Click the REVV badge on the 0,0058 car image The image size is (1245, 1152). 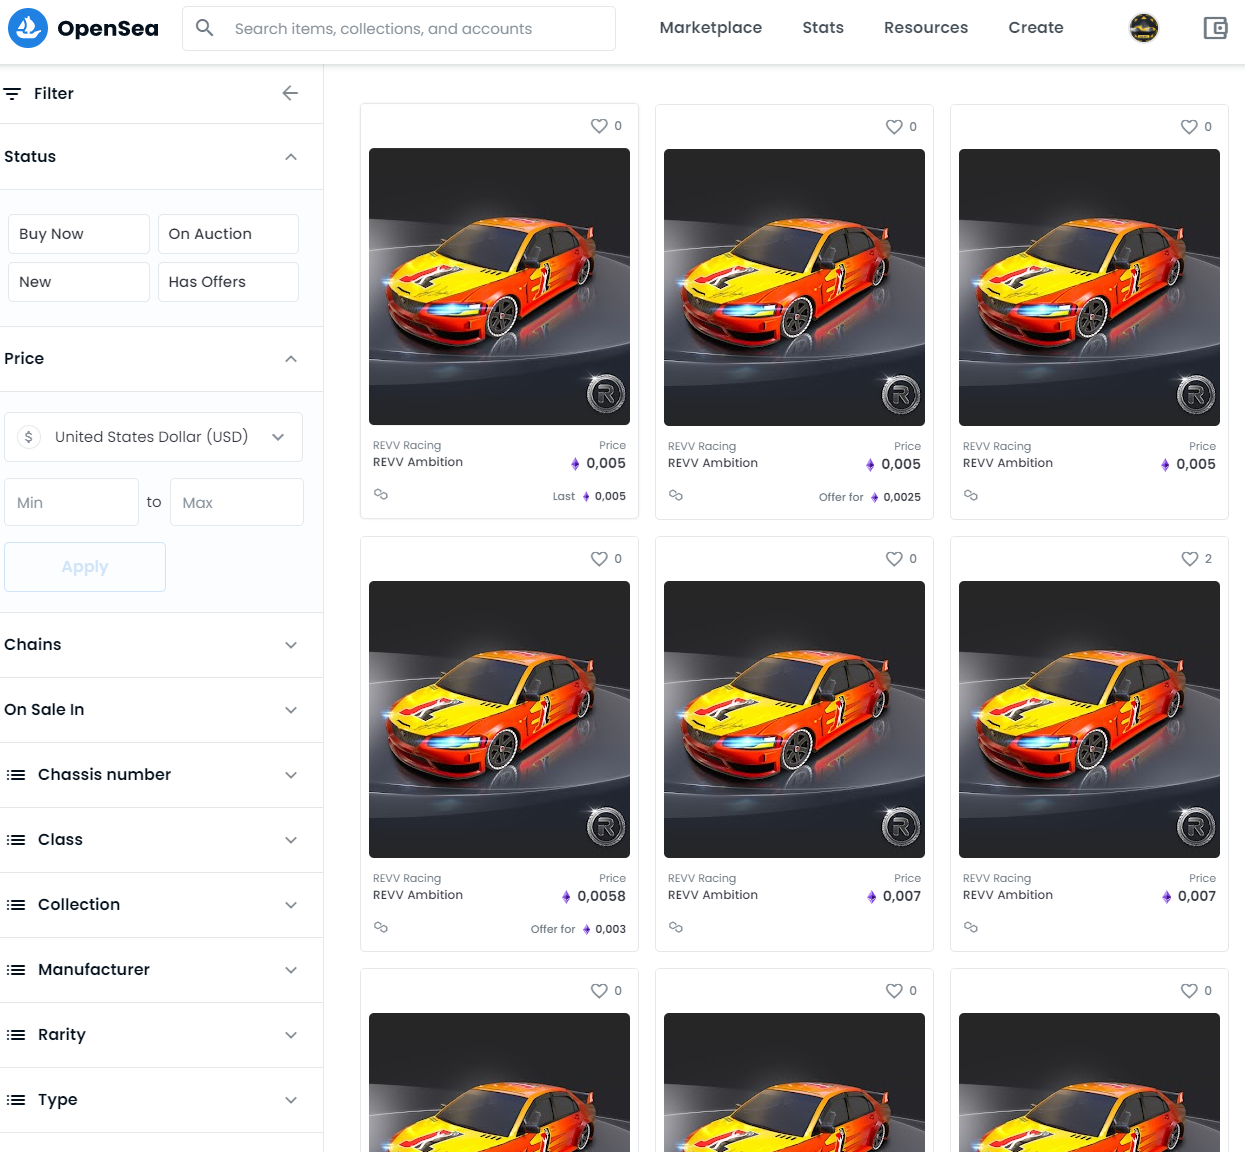[605, 827]
